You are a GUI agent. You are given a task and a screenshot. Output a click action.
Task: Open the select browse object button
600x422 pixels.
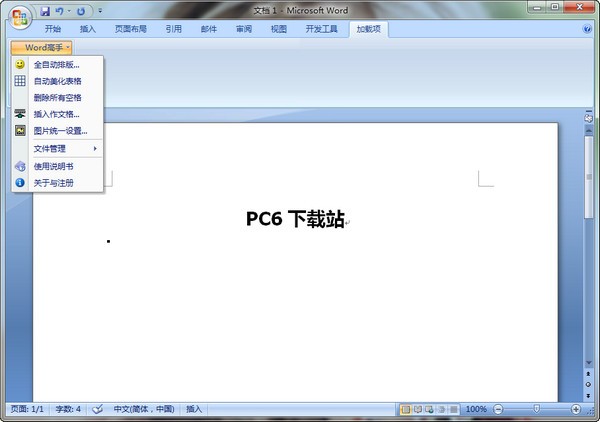588,385
